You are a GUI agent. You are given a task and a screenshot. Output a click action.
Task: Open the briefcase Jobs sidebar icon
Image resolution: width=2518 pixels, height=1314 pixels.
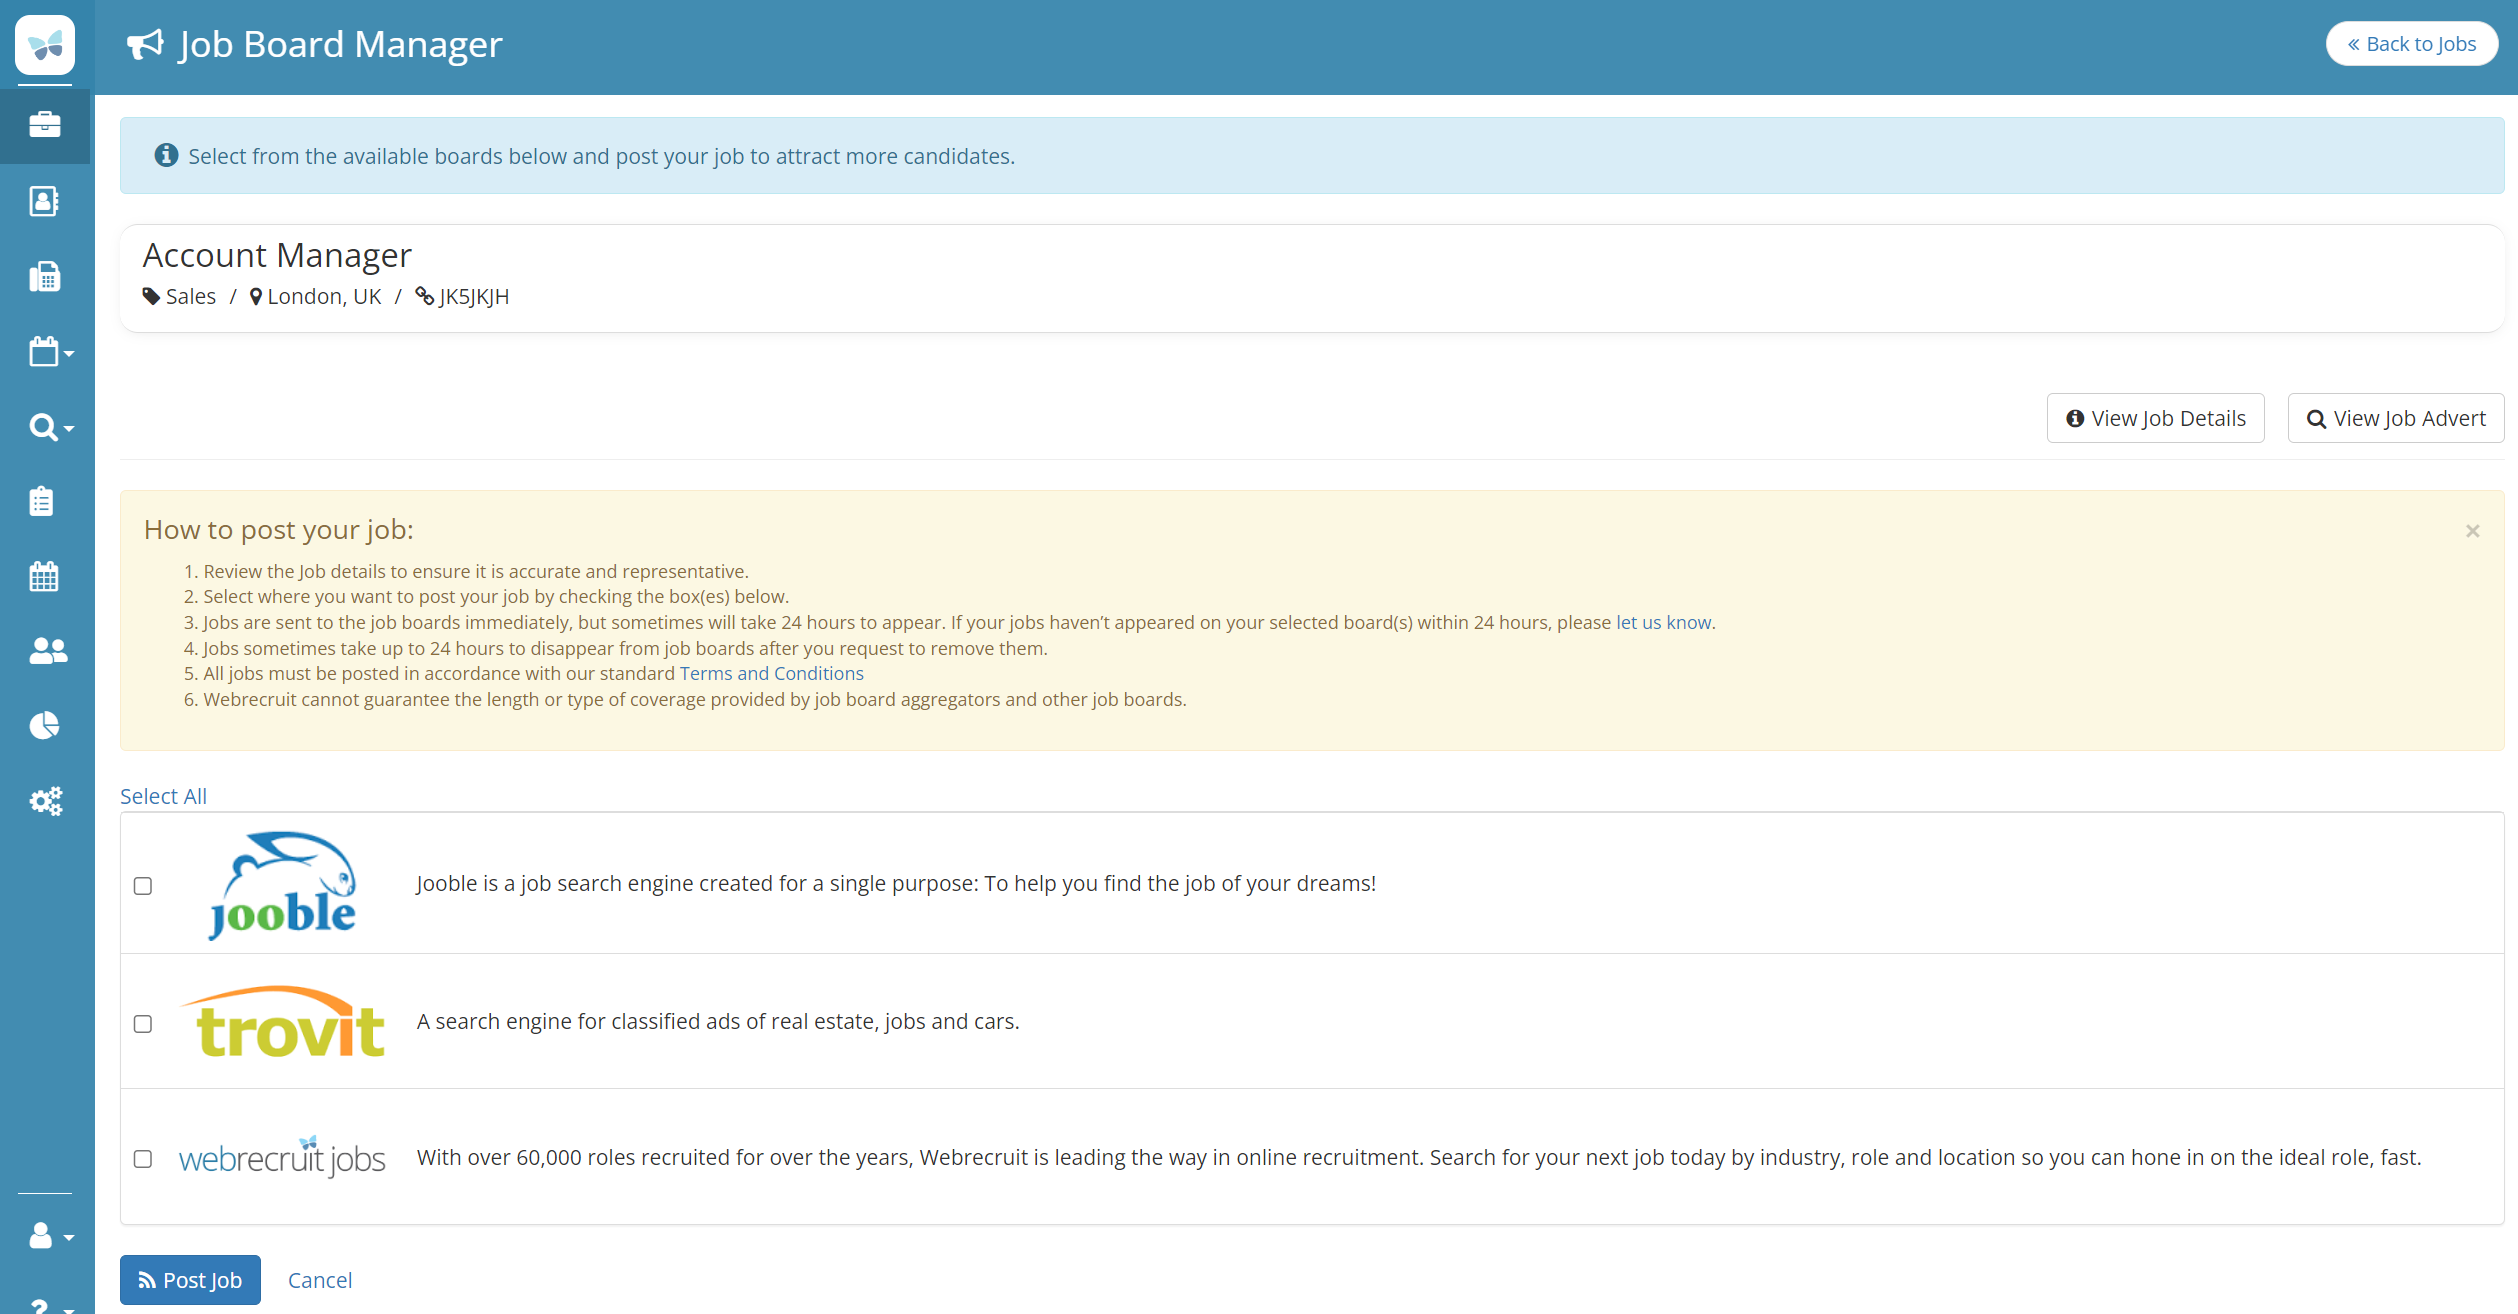click(x=45, y=125)
